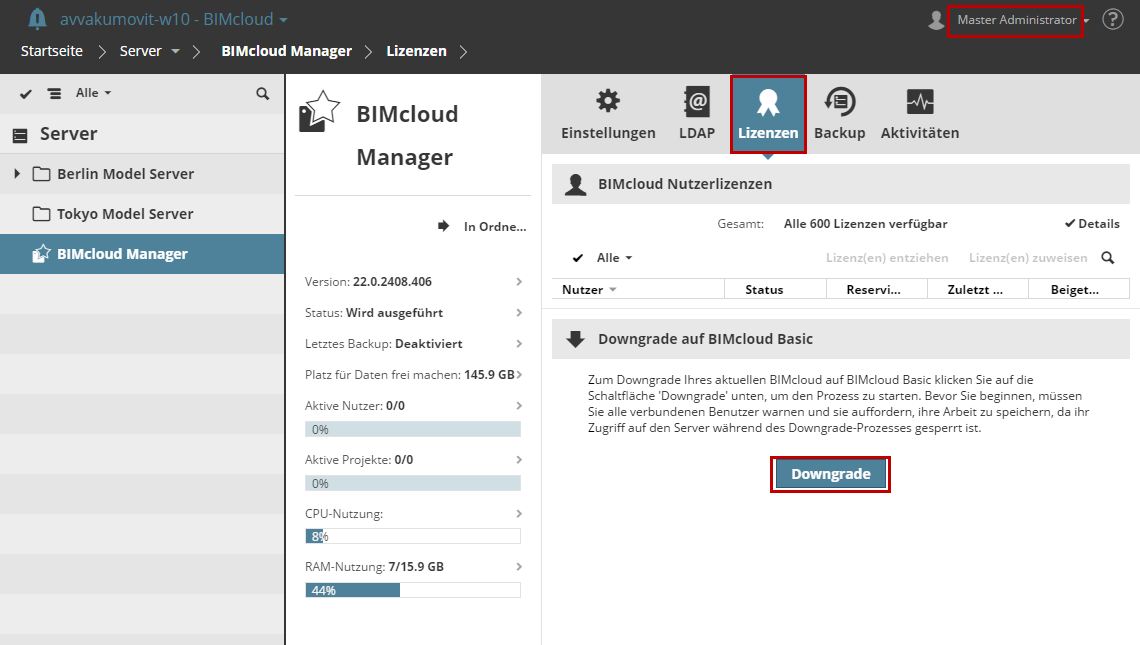Open the Einstellungen gear tab

pyautogui.click(x=608, y=114)
